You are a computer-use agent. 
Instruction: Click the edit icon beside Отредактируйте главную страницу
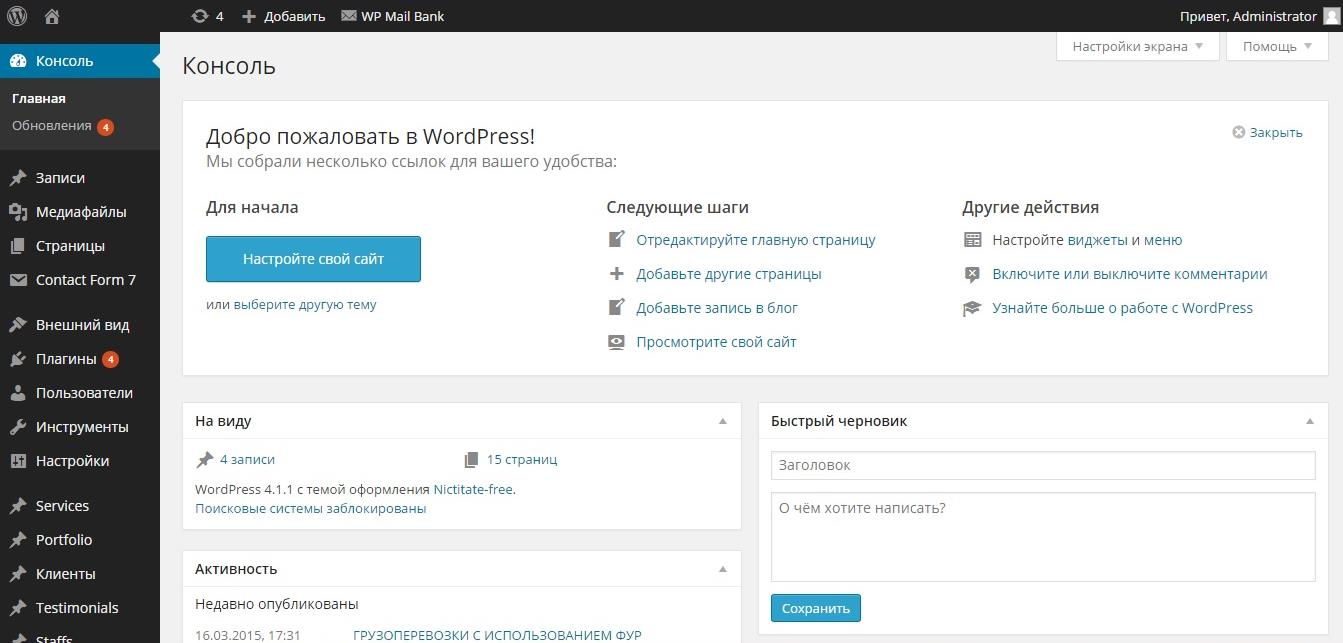pyautogui.click(x=617, y=240)
